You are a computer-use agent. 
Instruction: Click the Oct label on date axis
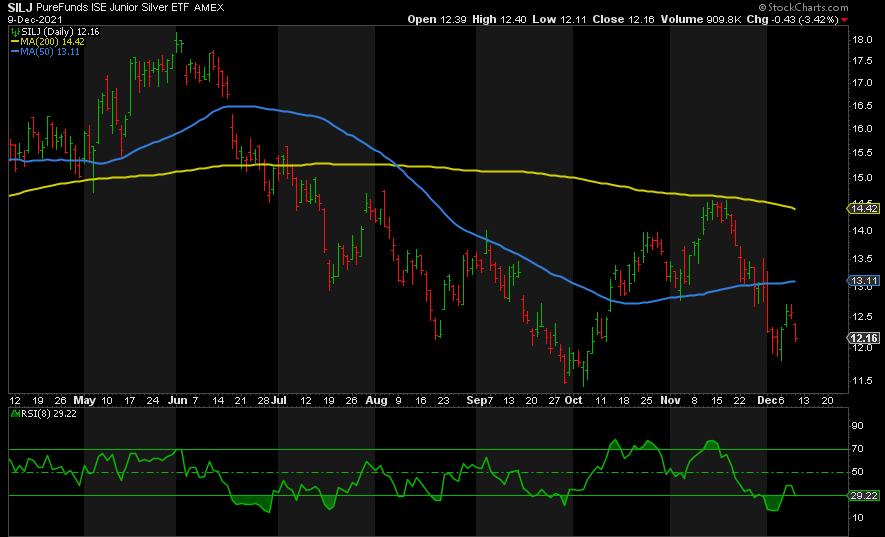tap(573, 400)
